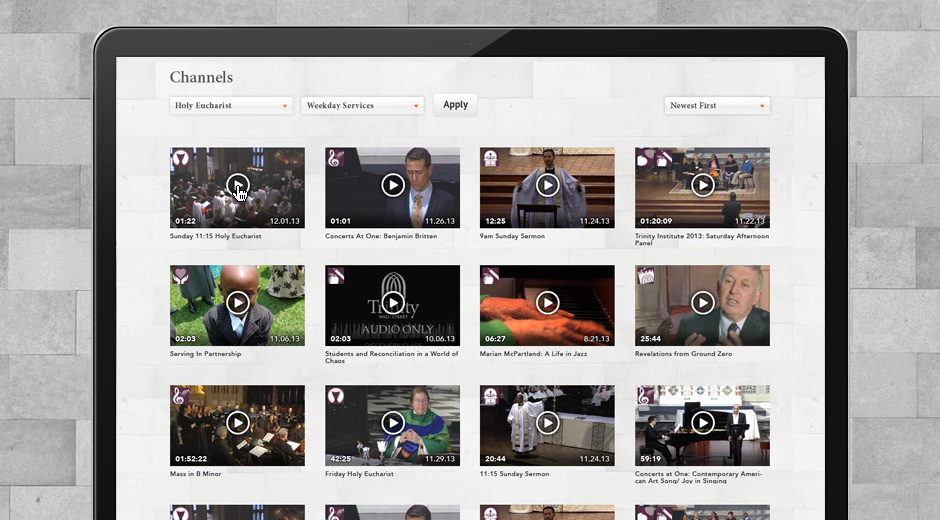The image size is (940, 520).
Task: Click chalice icon on Friday Holy Eucharist thumbnail
Action: pos(336,395)
